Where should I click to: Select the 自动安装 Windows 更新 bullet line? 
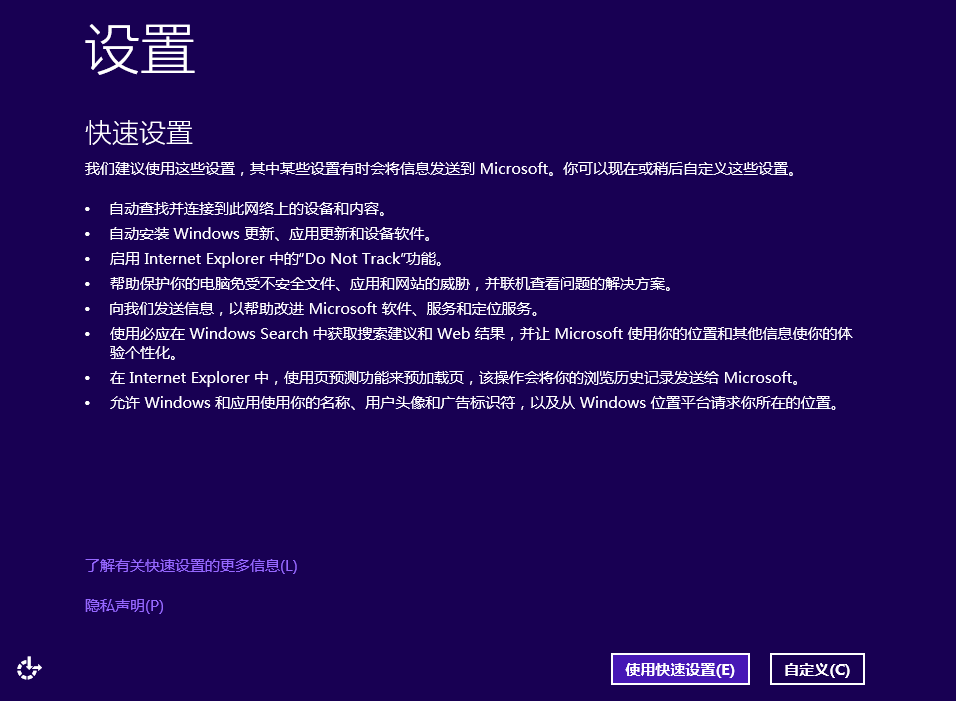(x=270, y=235)
